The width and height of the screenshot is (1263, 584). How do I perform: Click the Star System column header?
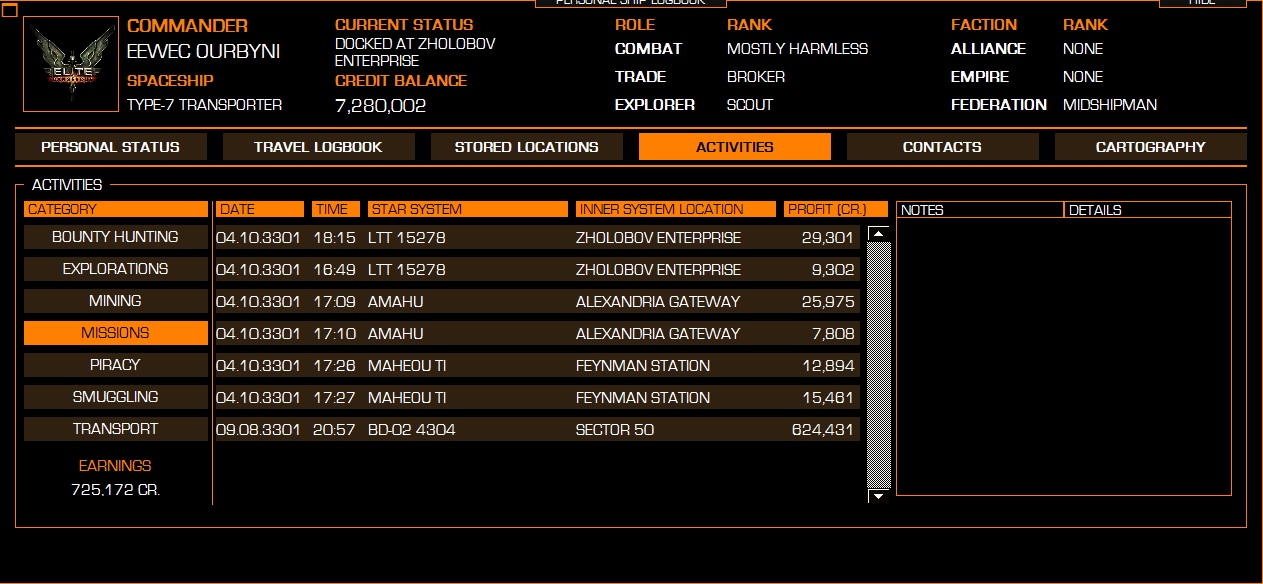pyautogui.click(x=468, y=209)
